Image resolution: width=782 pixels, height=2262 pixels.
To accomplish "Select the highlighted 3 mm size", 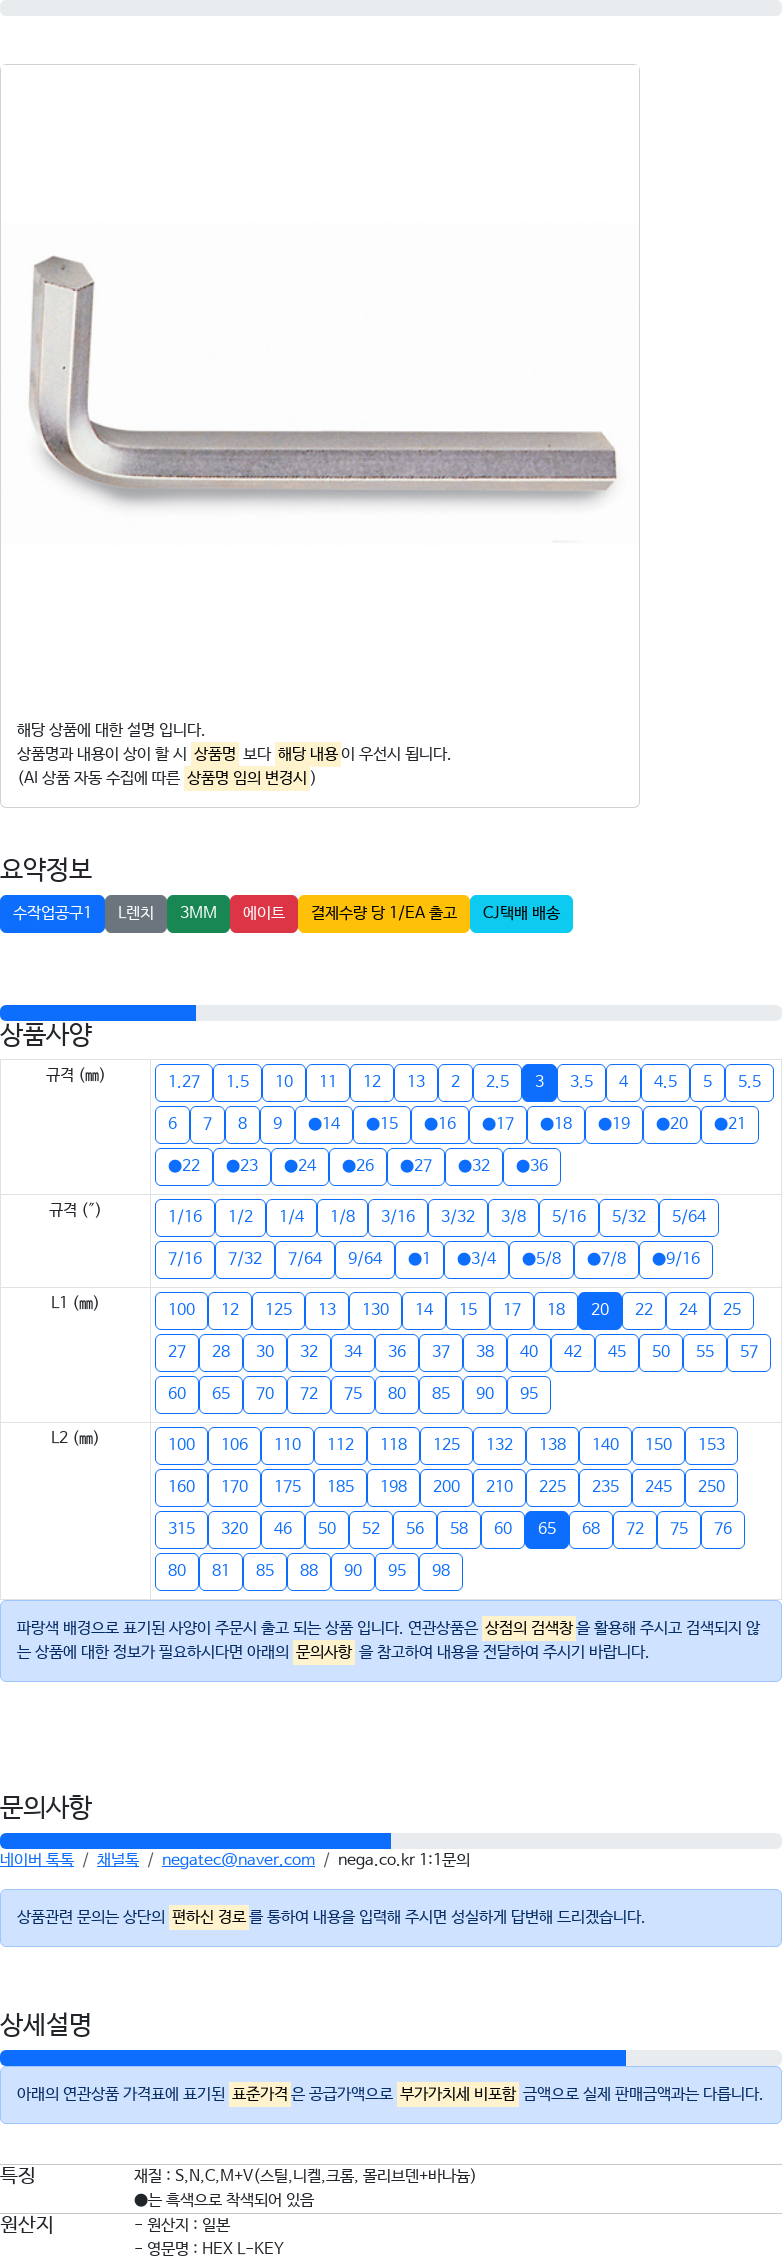I will [x=539, y=1082].
